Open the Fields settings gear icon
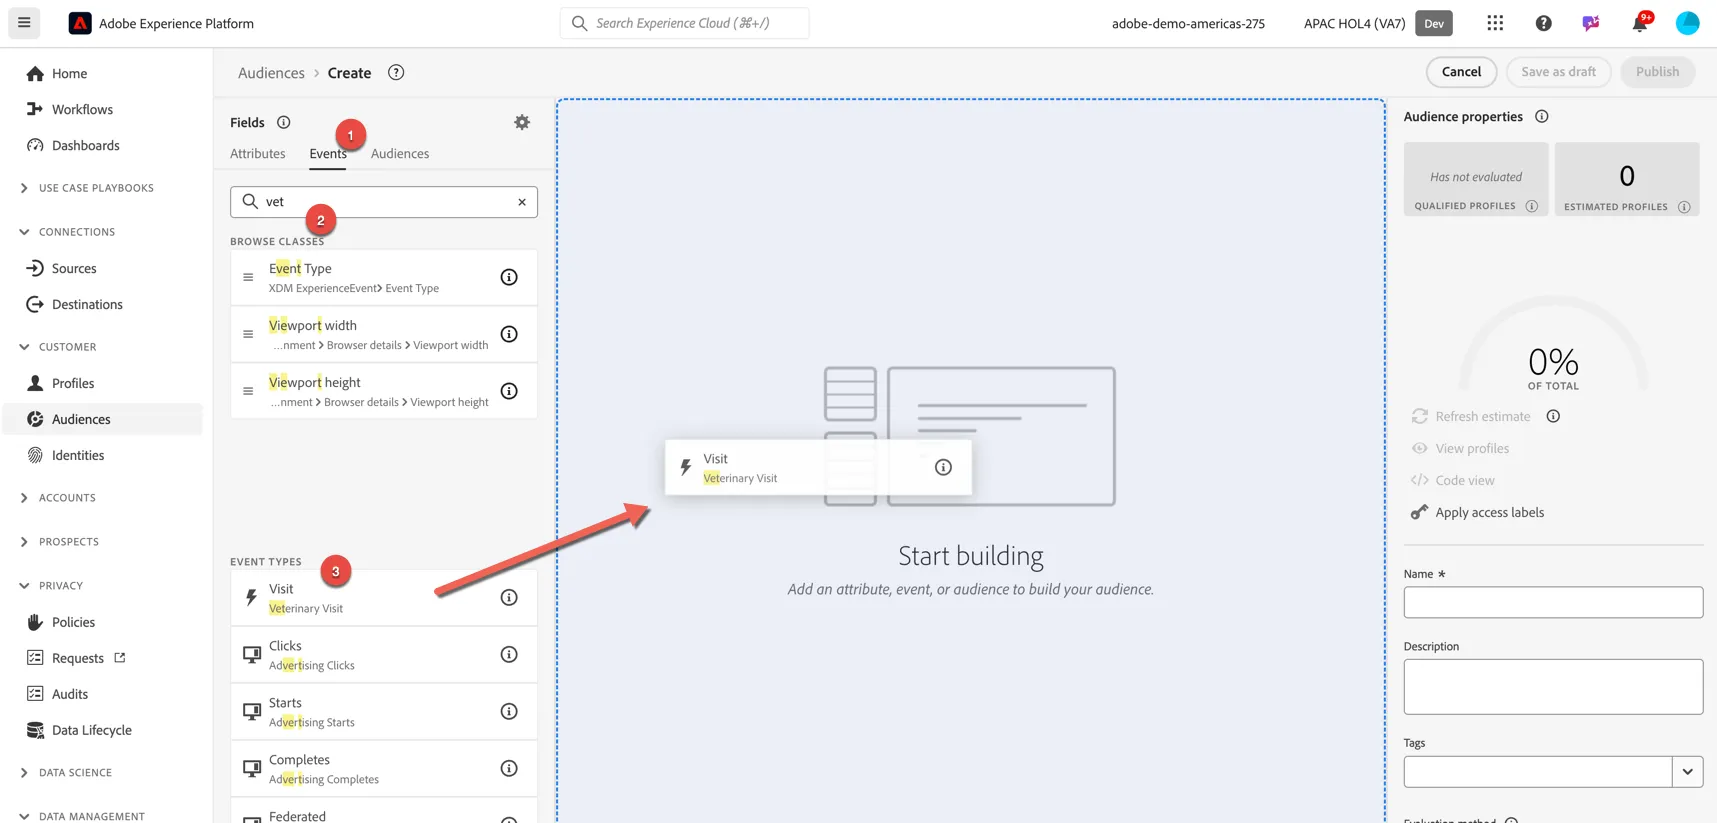Viewport: 1717px width, 823px height. [522, 122]
